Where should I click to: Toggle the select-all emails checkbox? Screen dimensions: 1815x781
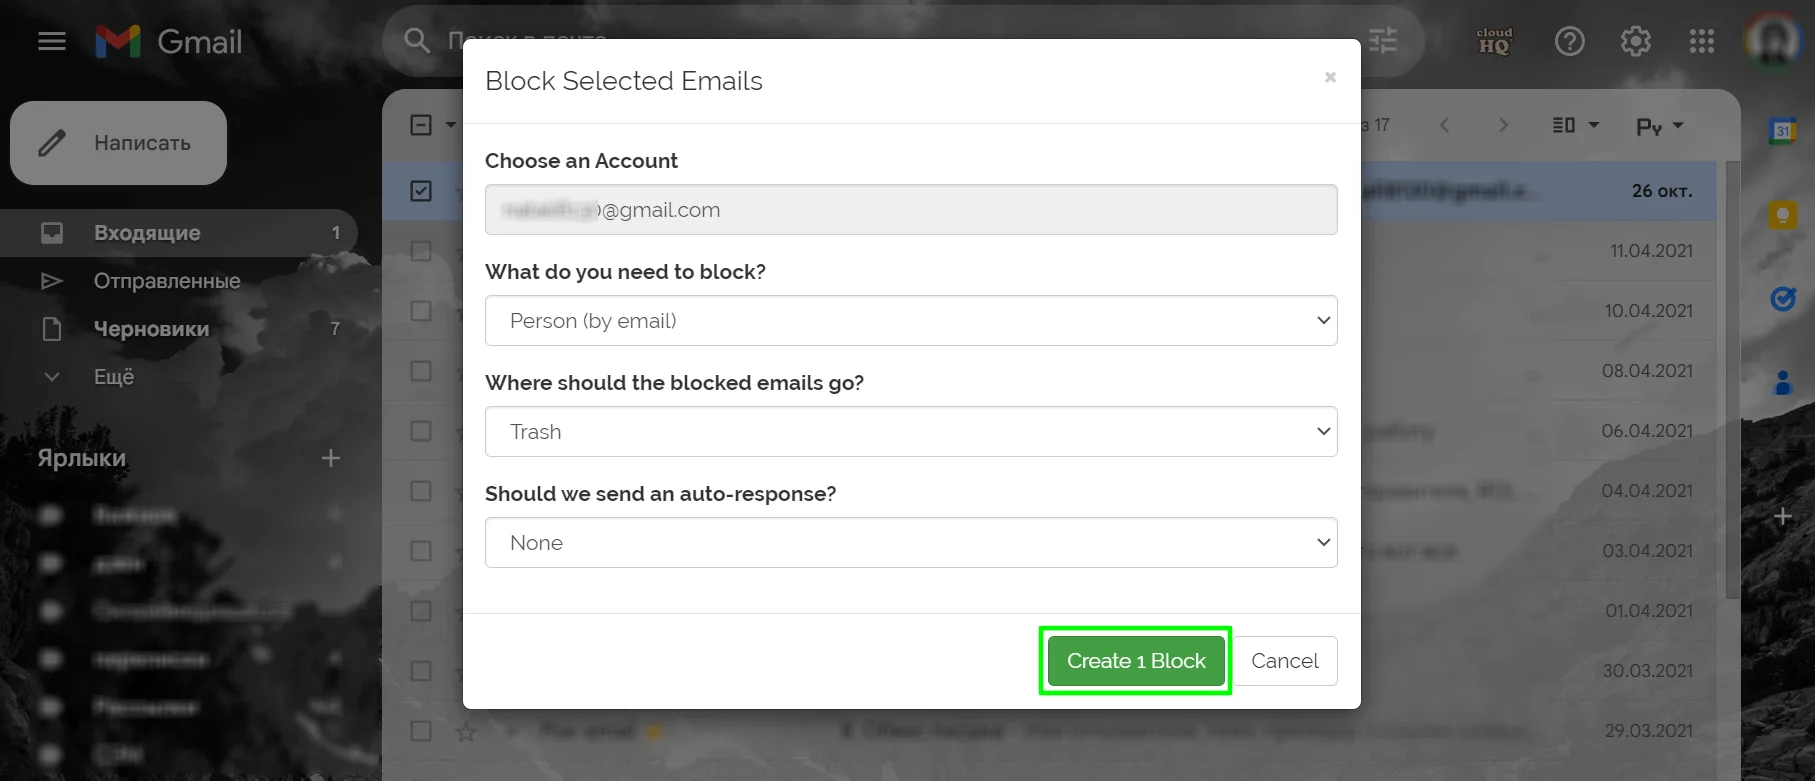(421, 125)
